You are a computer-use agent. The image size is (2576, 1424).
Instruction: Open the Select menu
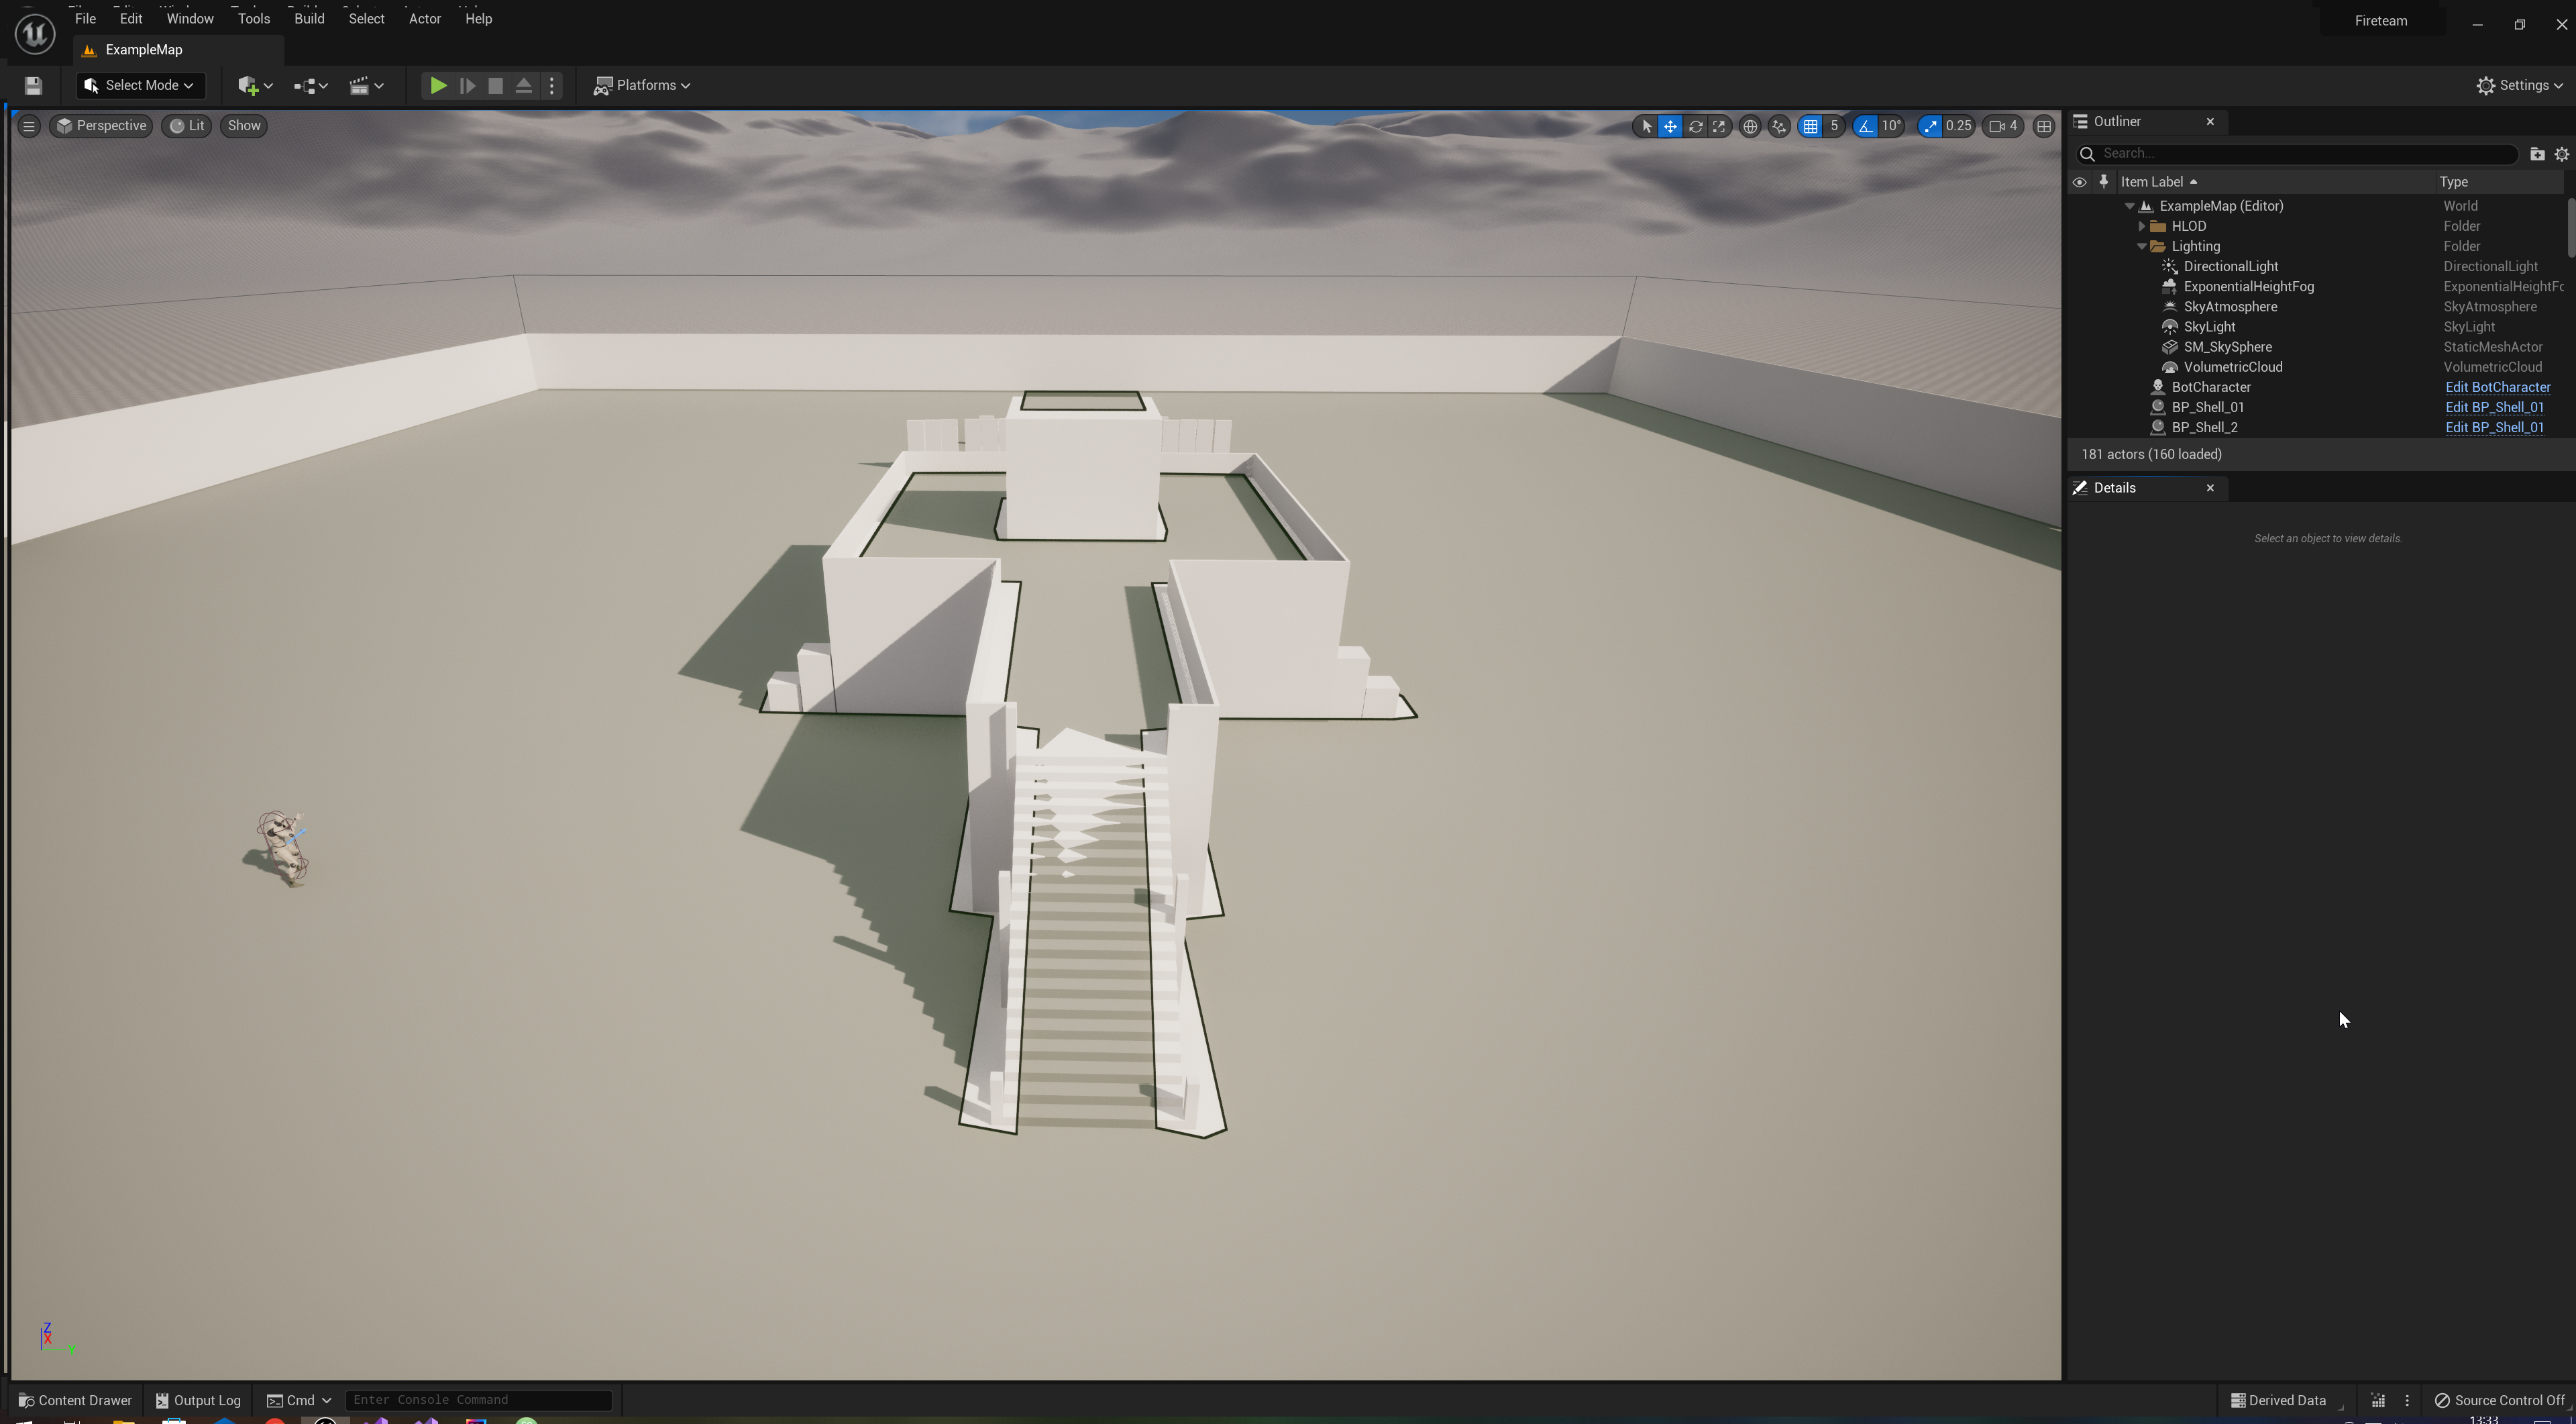pos(366,19)
